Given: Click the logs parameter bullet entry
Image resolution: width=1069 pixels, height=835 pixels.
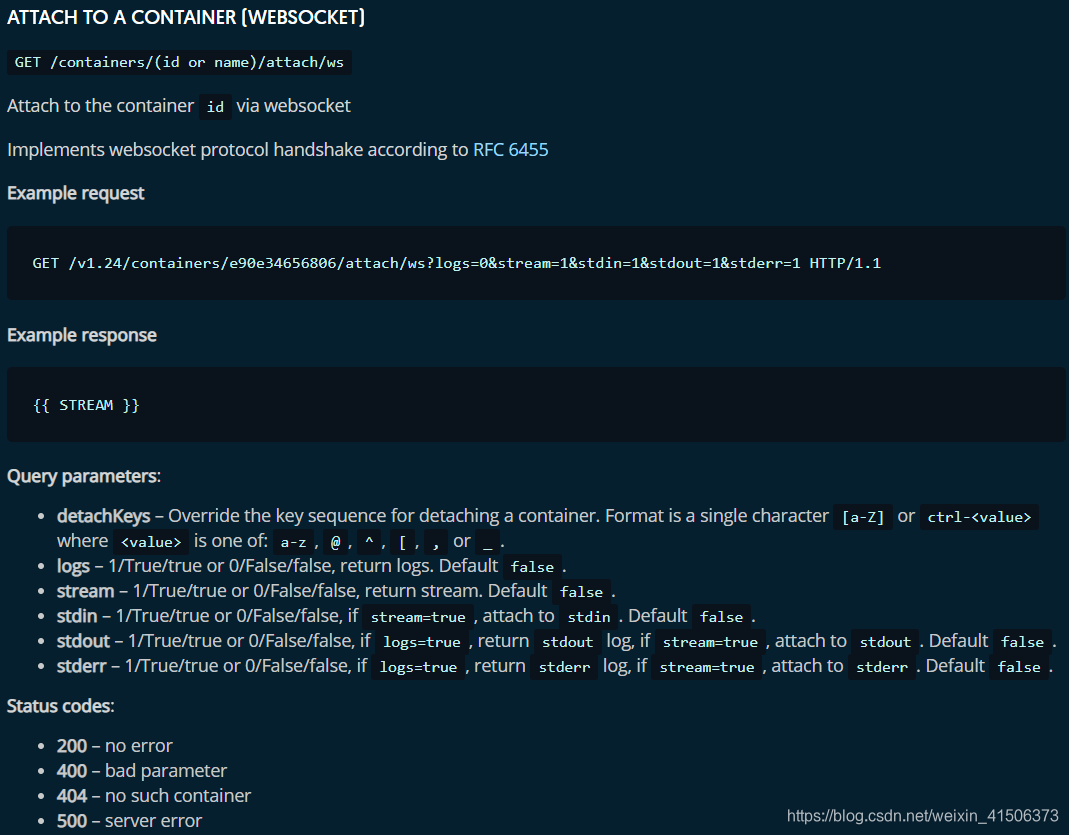Looking at the screenshot, I should pyautogui.click(x=73, y=565).
